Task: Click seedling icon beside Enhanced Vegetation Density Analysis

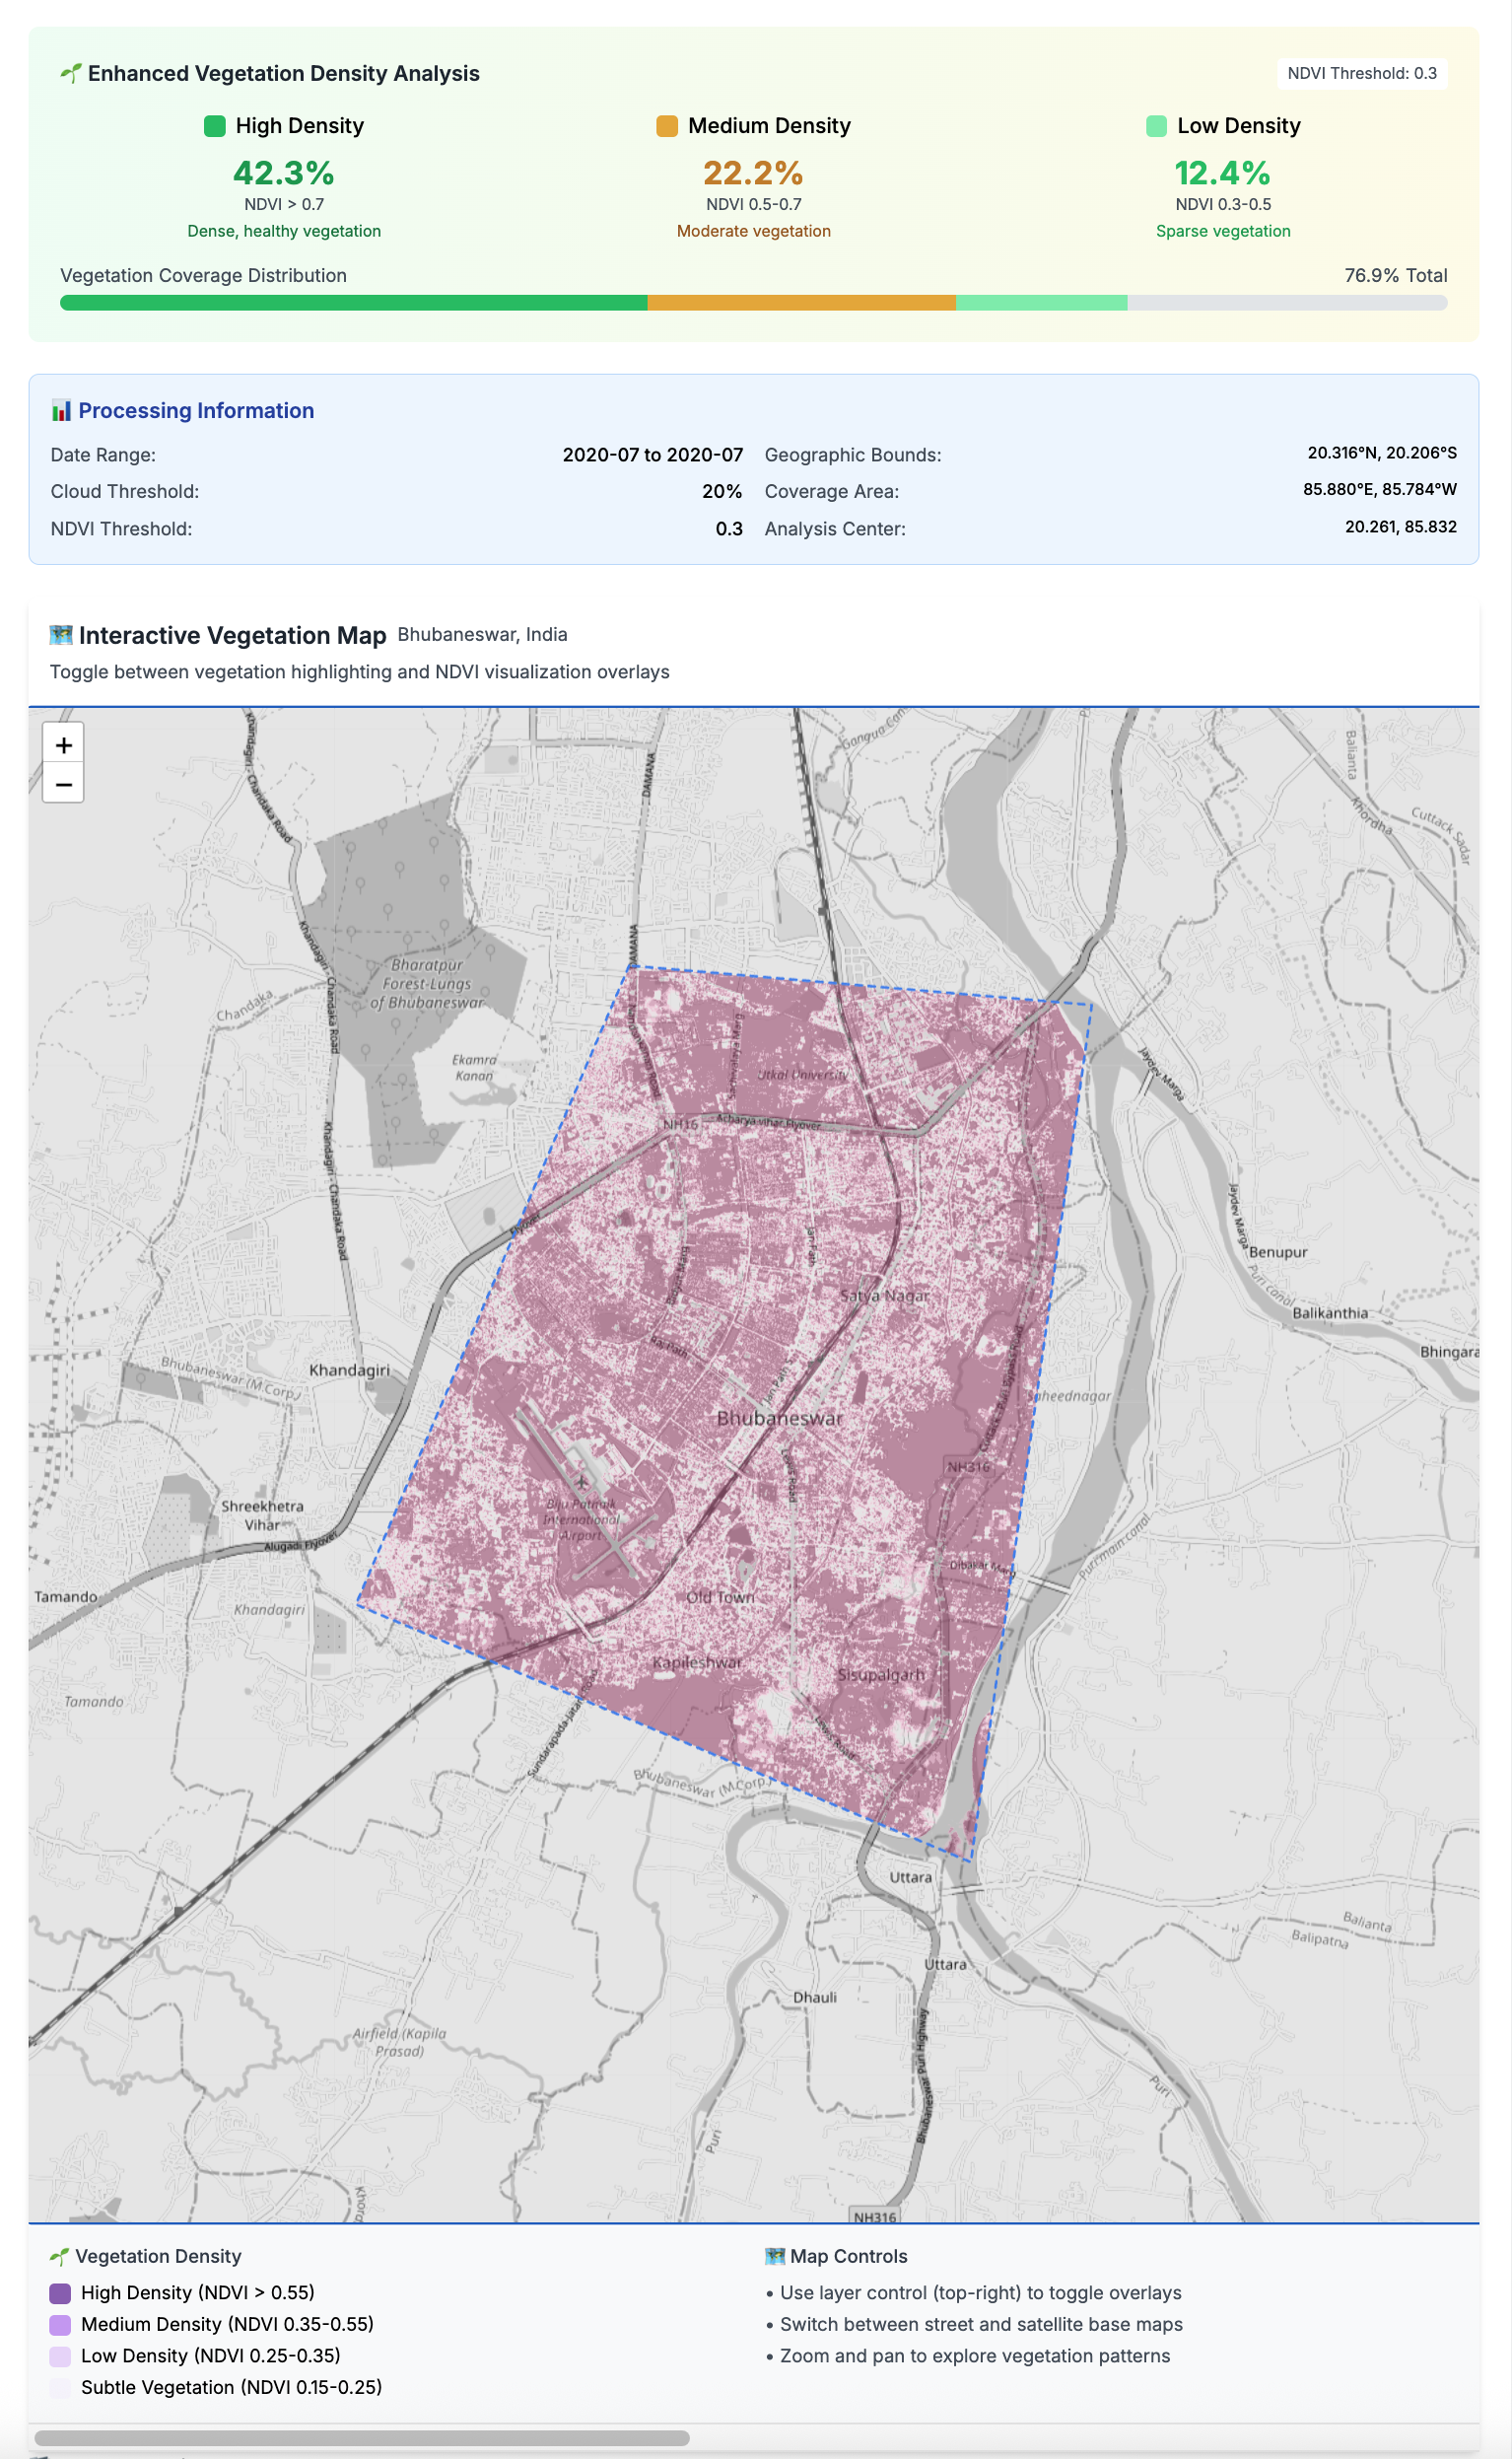Action: tap(70, 73)
